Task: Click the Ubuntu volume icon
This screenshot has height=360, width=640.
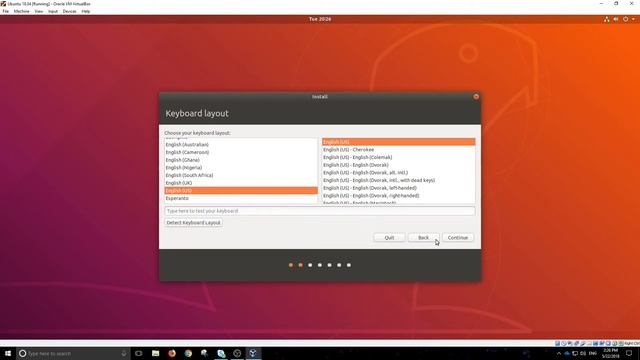Action: click(x=616, y=19)
